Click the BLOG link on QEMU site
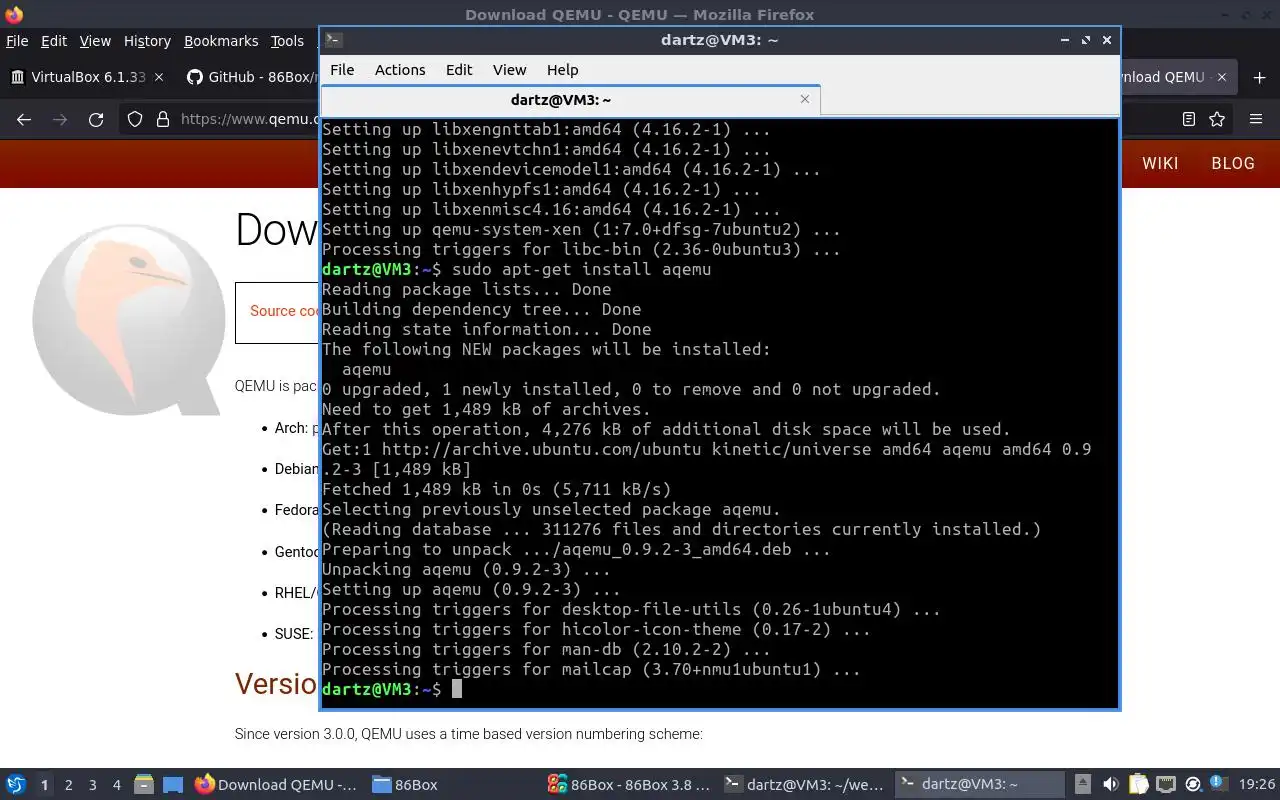 click(1233, 163)
